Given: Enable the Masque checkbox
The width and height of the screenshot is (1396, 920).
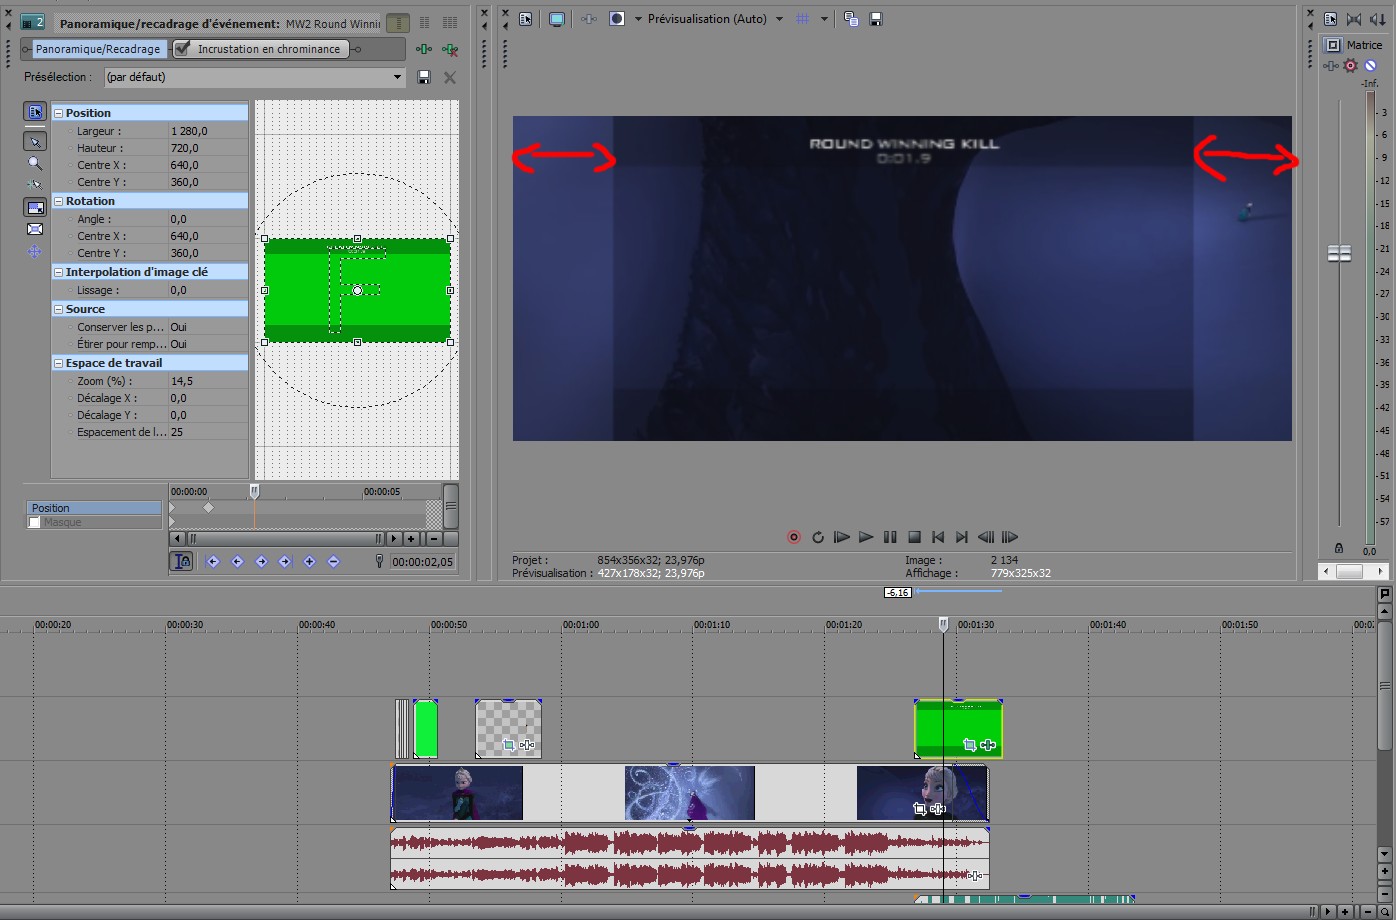Looking at the screenshot, I should [34, 522].
